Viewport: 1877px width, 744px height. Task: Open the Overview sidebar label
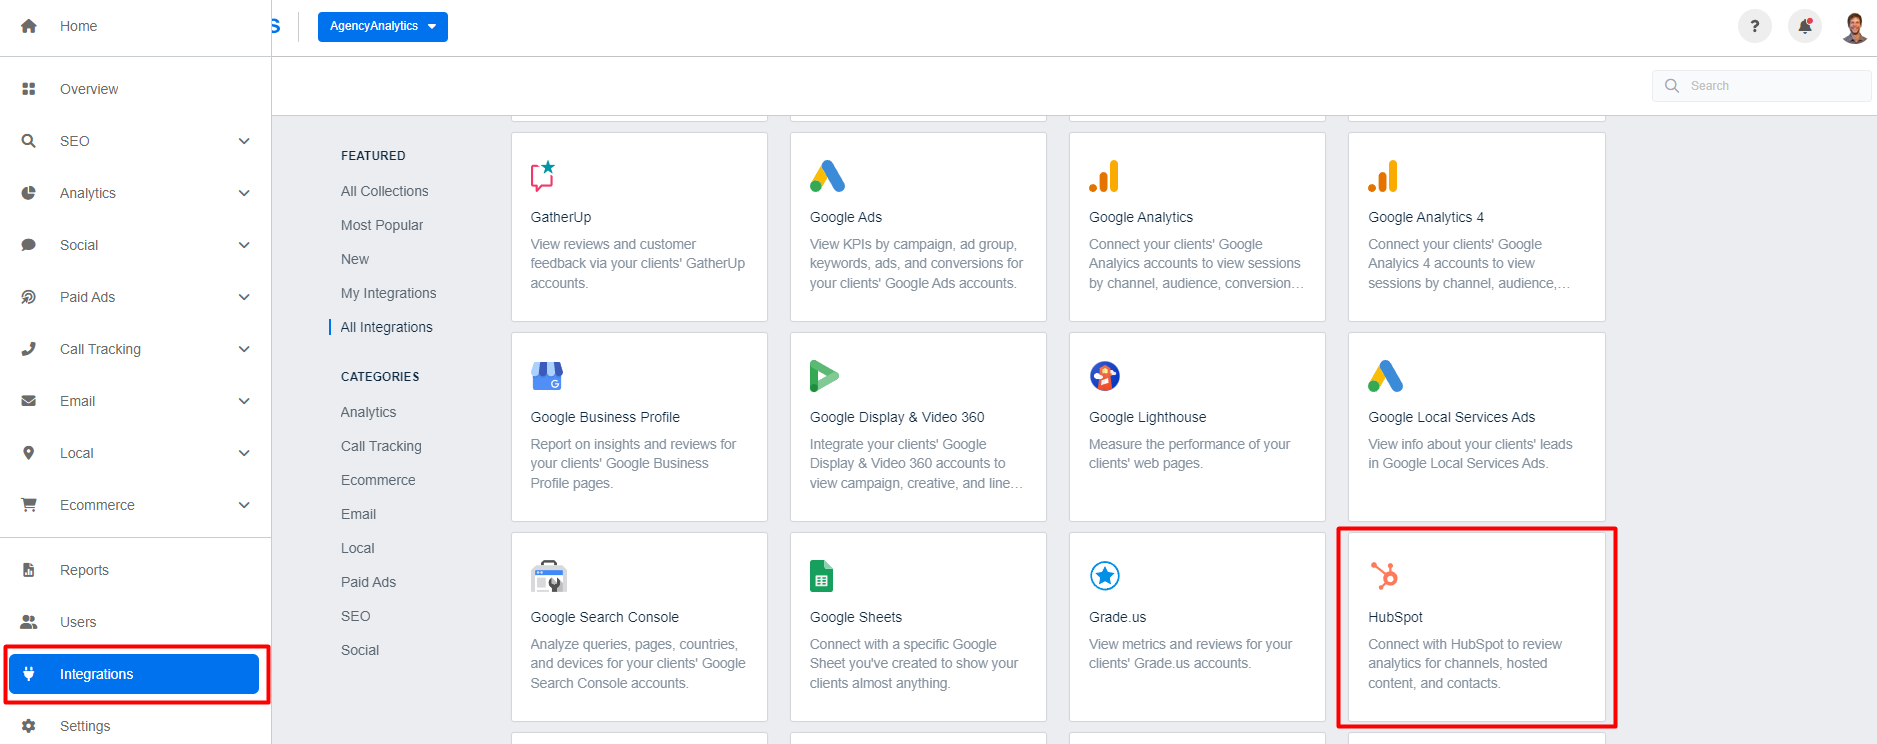(89, 89)
